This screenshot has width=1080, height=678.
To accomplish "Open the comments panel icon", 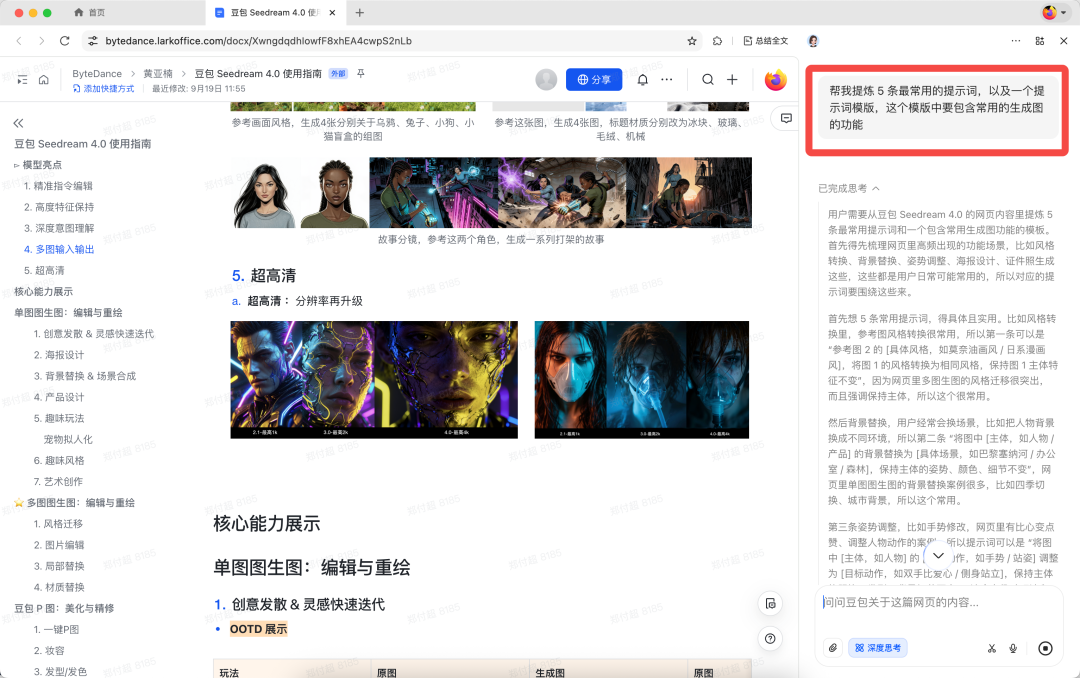I will click(x=786, y=119).
